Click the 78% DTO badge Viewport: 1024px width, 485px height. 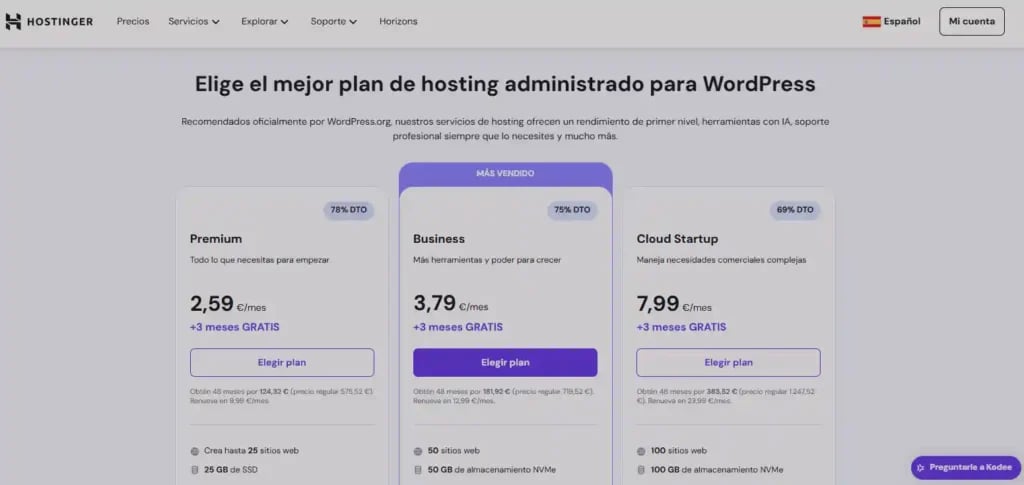[349, 210]
